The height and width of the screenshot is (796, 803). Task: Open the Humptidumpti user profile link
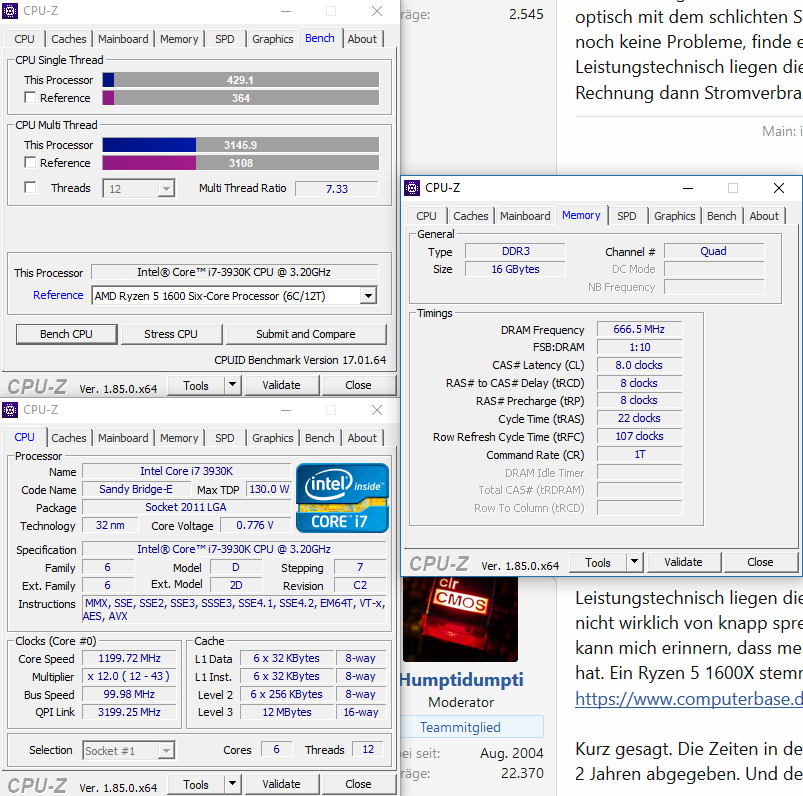pos(461,680)
